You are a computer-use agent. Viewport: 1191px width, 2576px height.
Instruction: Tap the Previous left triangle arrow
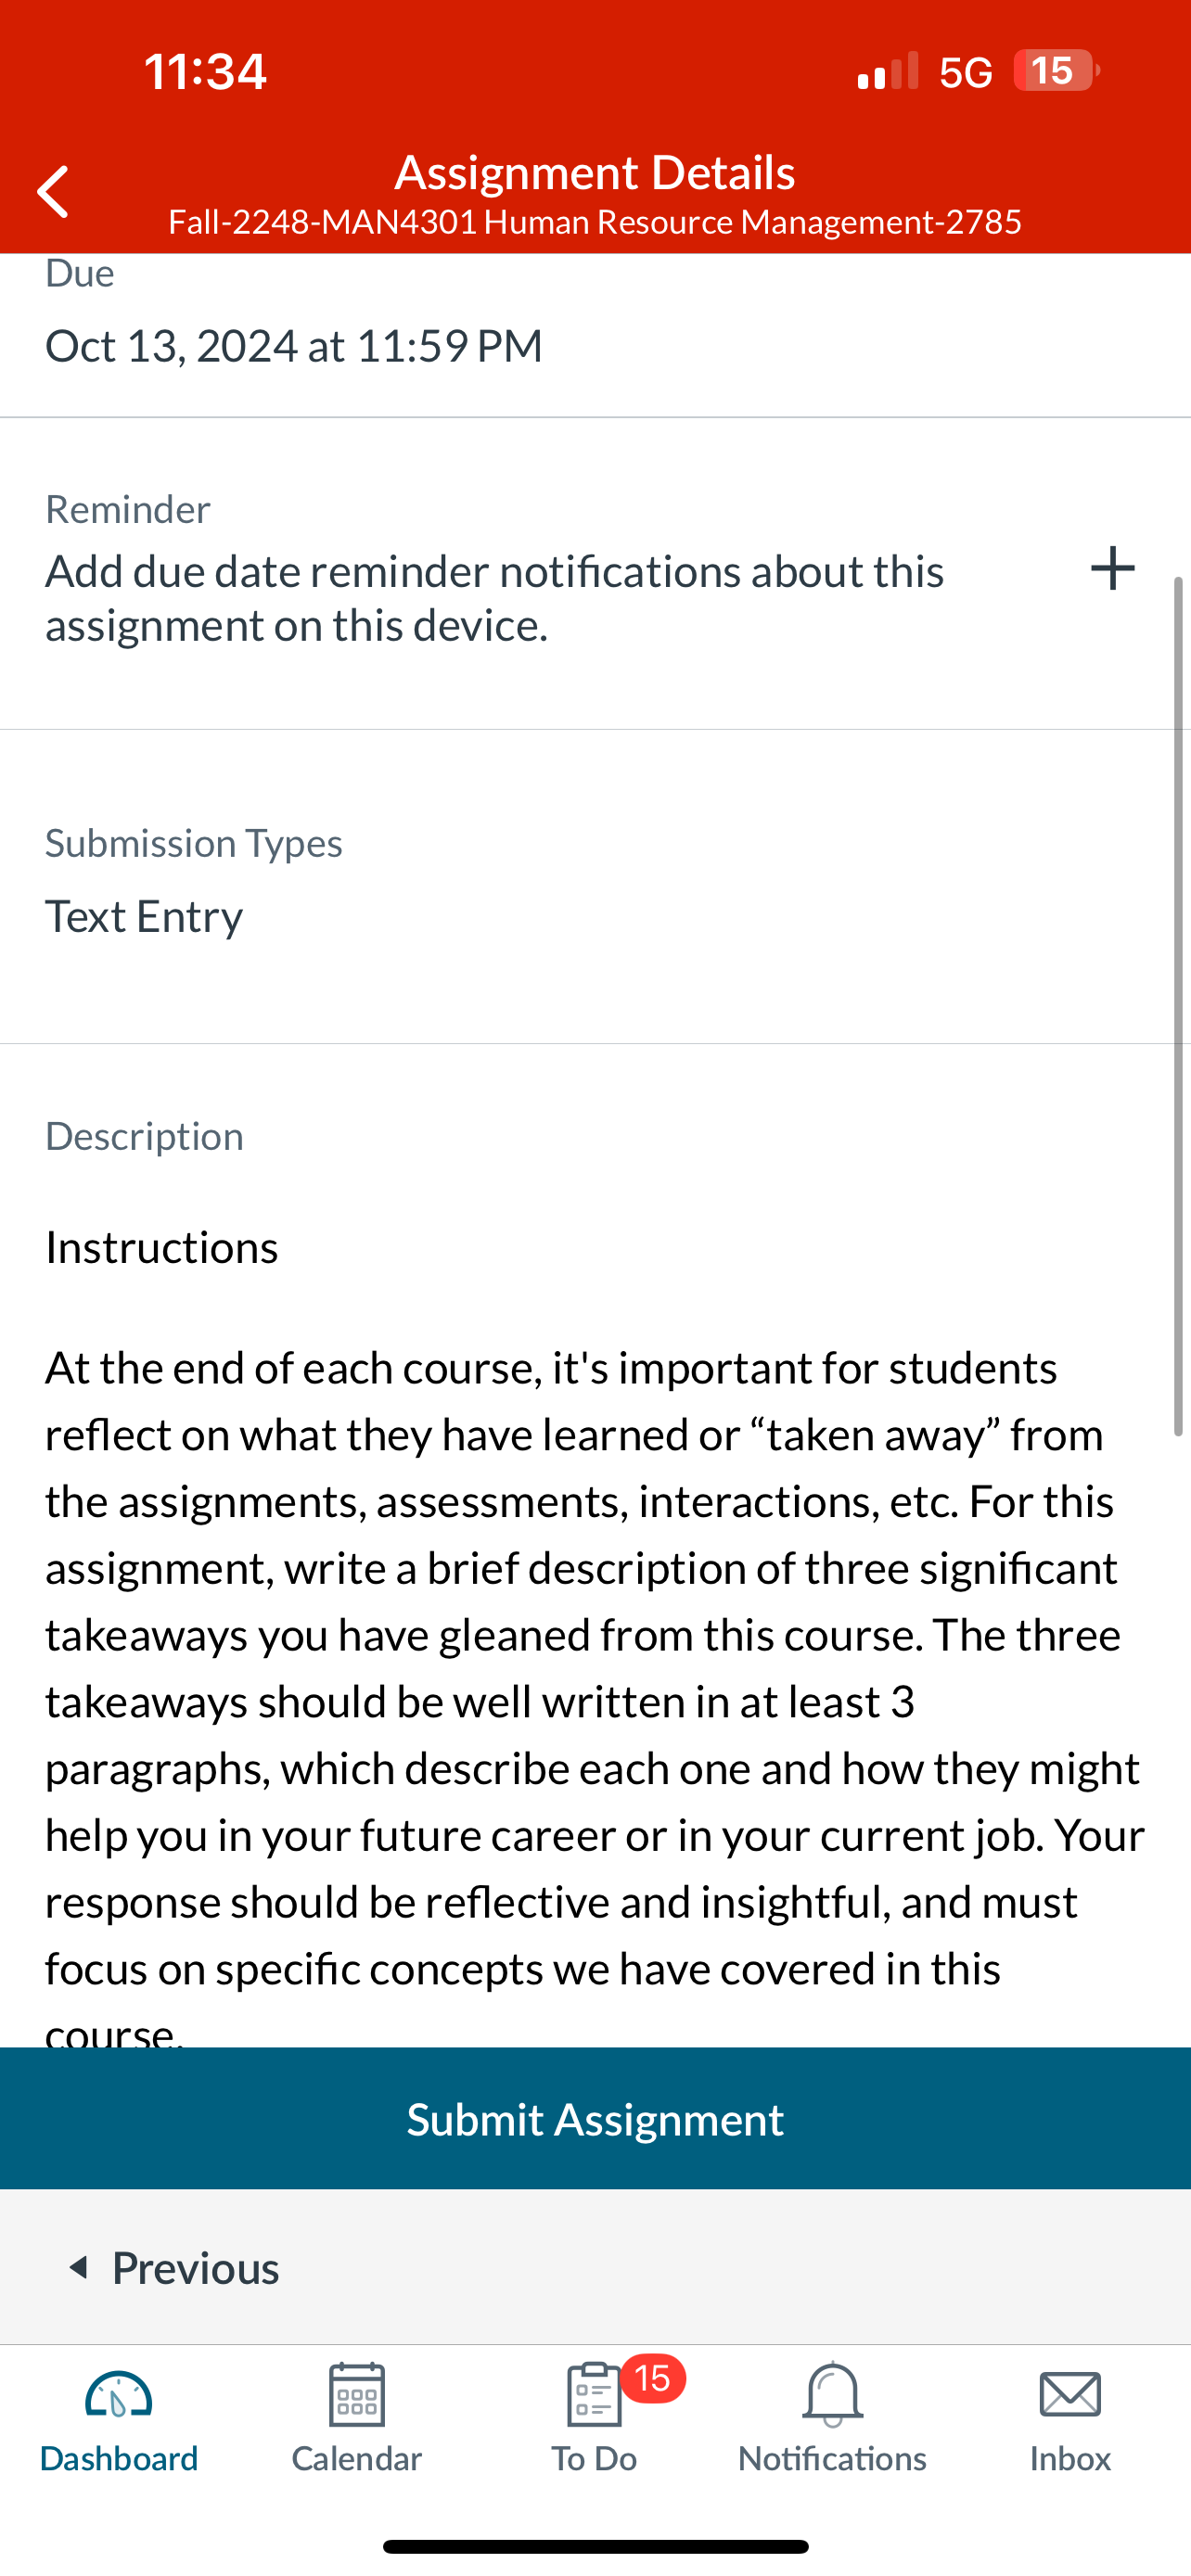coord(79,2267)
